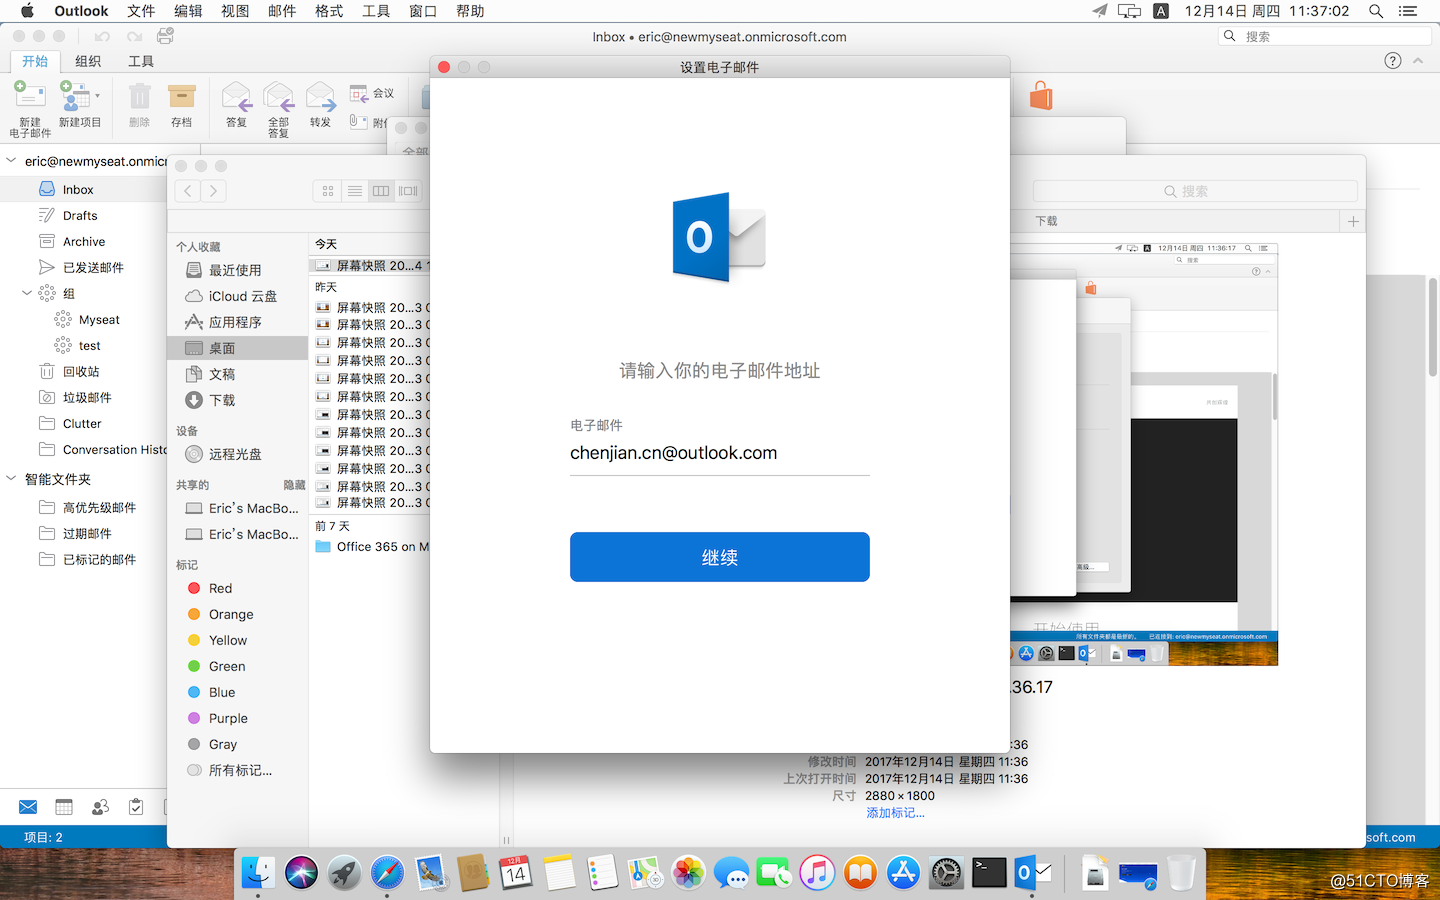Switch to Tasks view at bottom of sidebar
Viewport: 1440px width, 900px height.
[136, 807]
